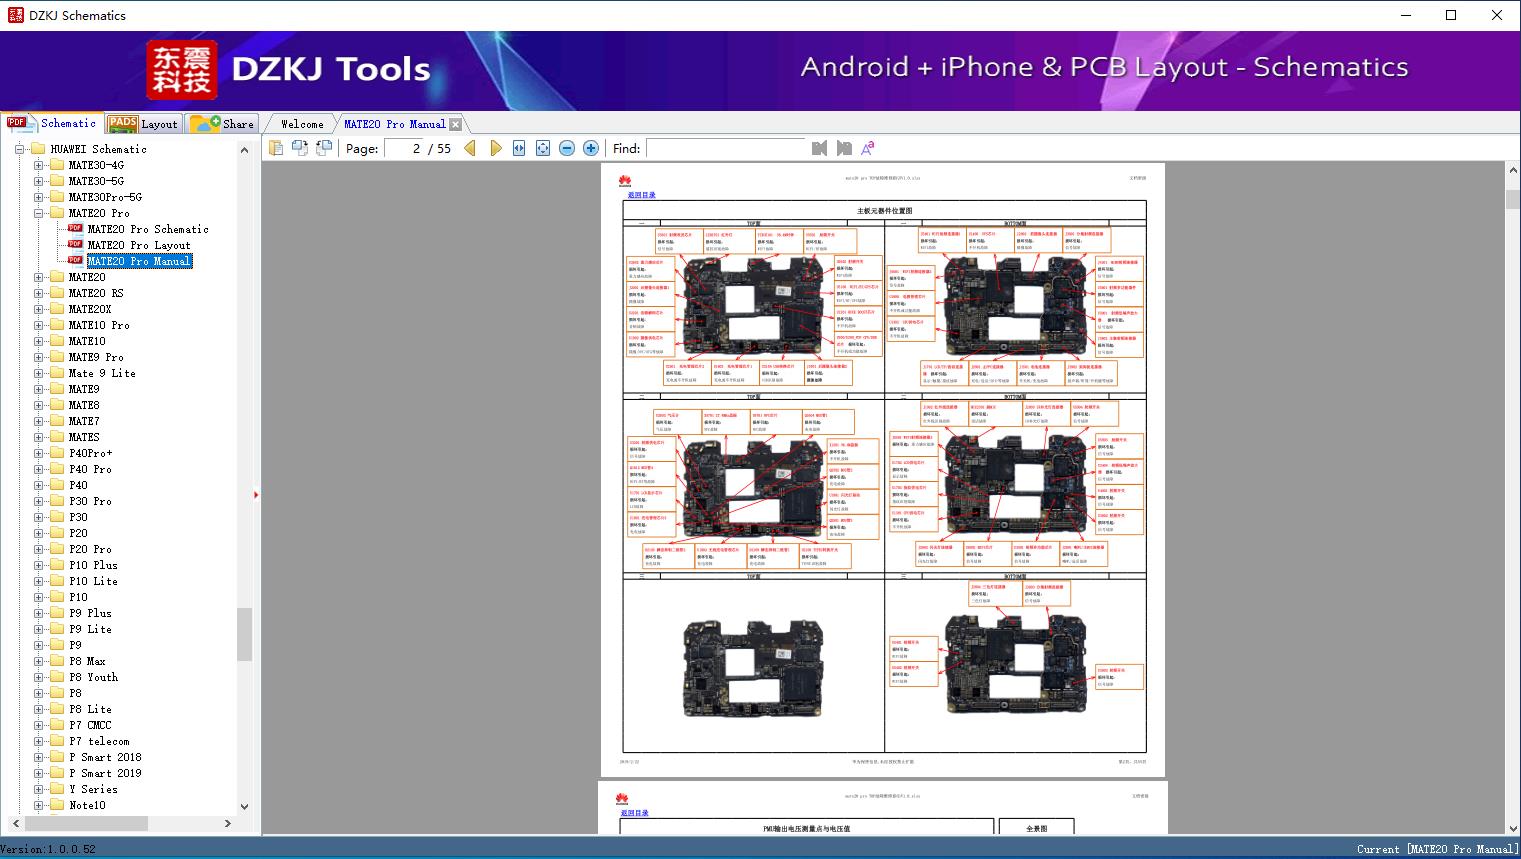This screenshot has width=1521, height=859.
Task: Collapse the MATE20 Pro tree node
Action: pos(39,213)
